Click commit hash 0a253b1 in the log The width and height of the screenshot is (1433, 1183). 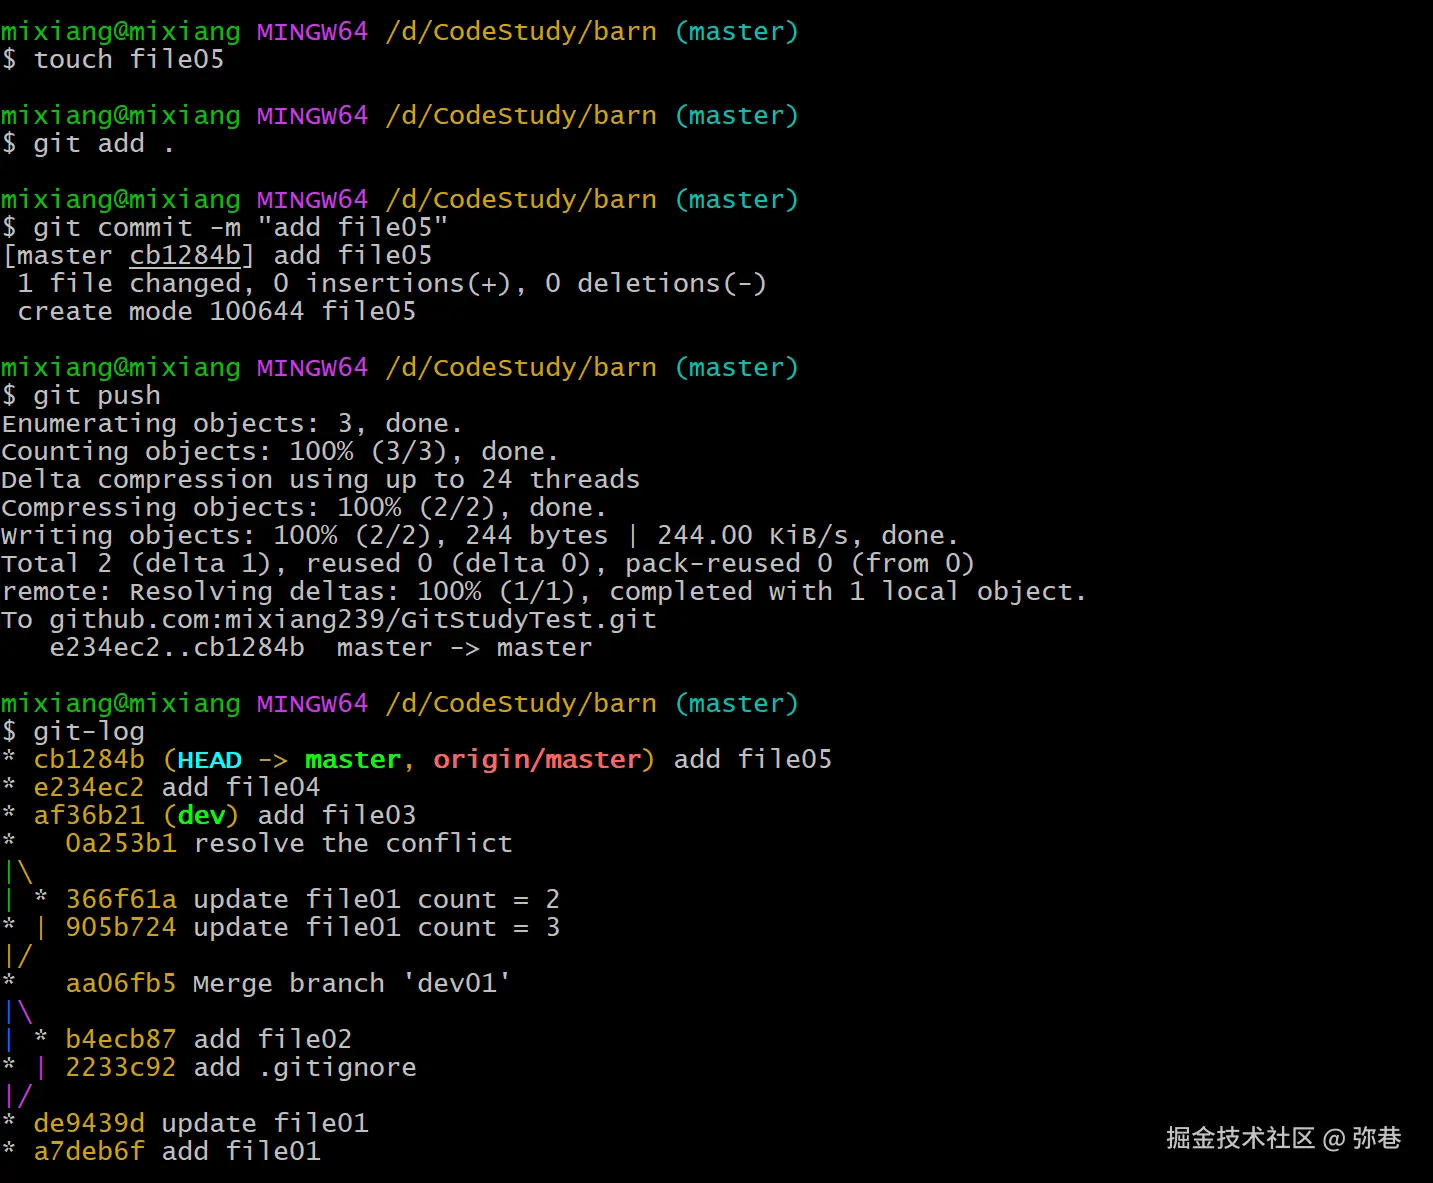121,844
